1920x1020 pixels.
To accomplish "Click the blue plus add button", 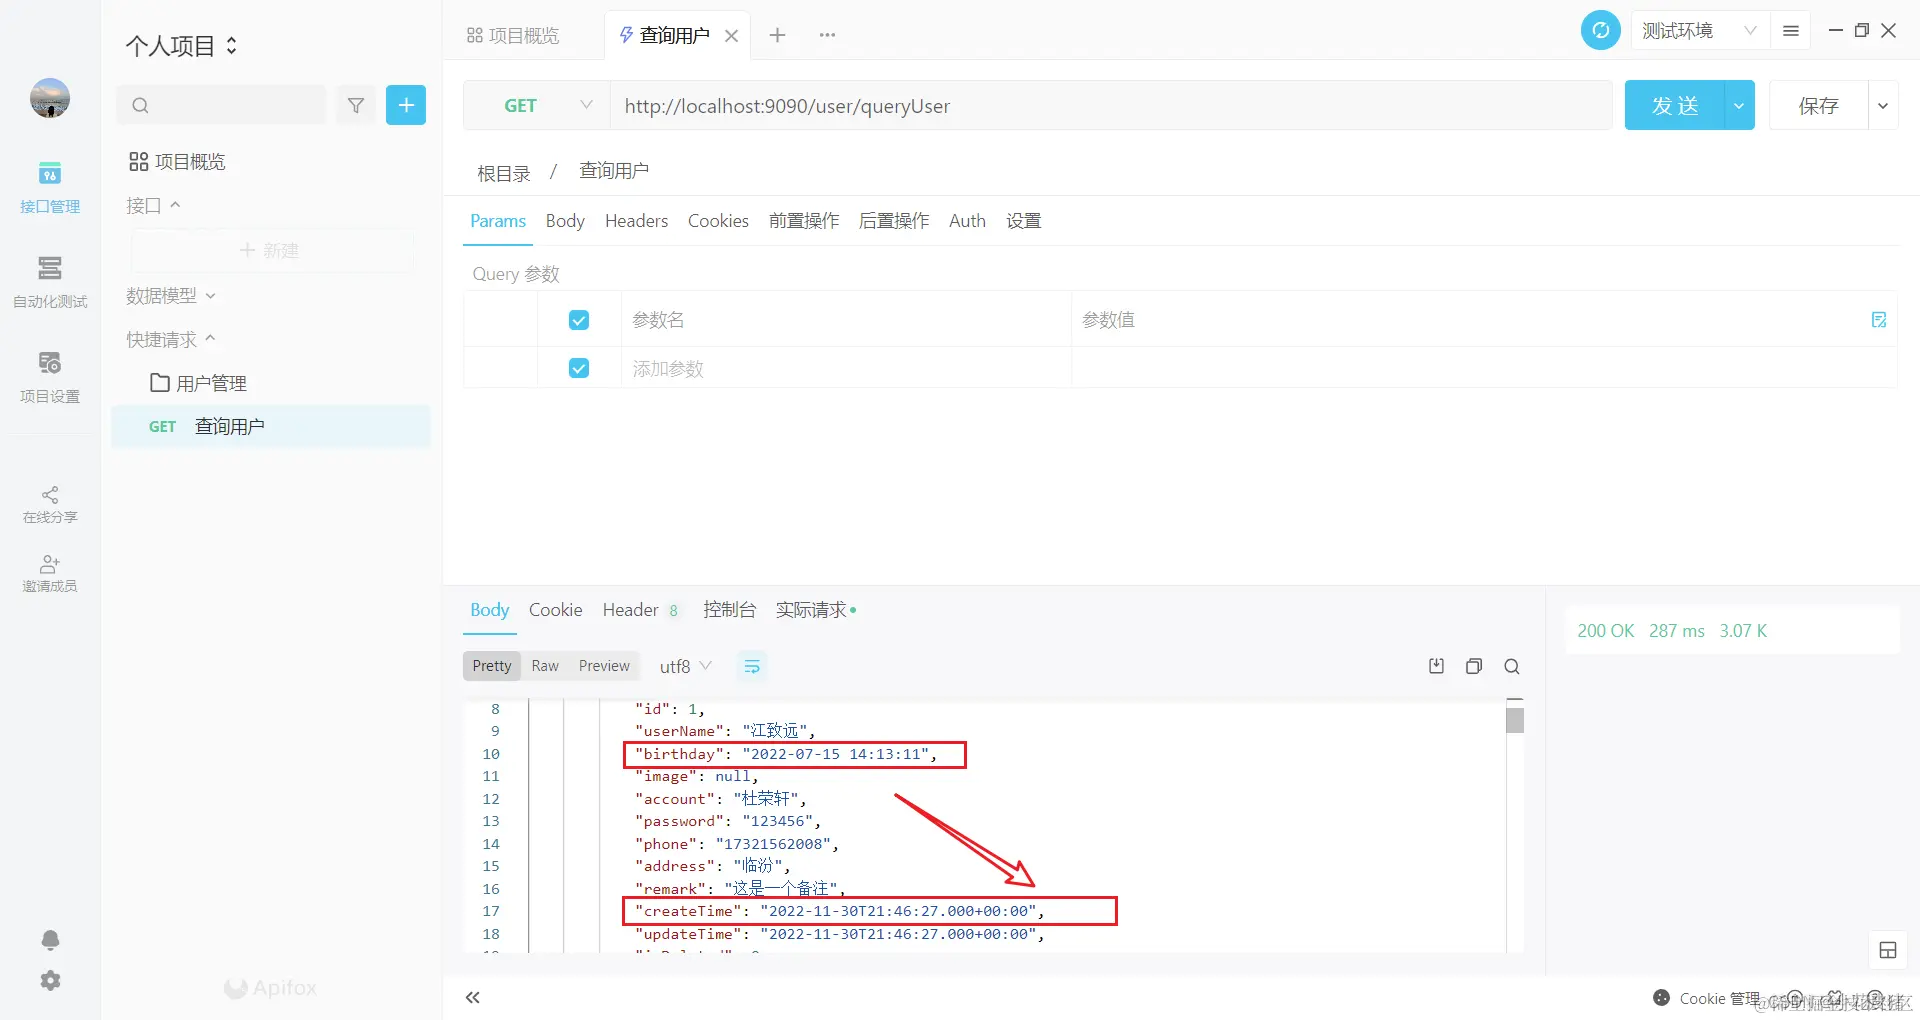I will pyautogui.click(x=406, y=105).
